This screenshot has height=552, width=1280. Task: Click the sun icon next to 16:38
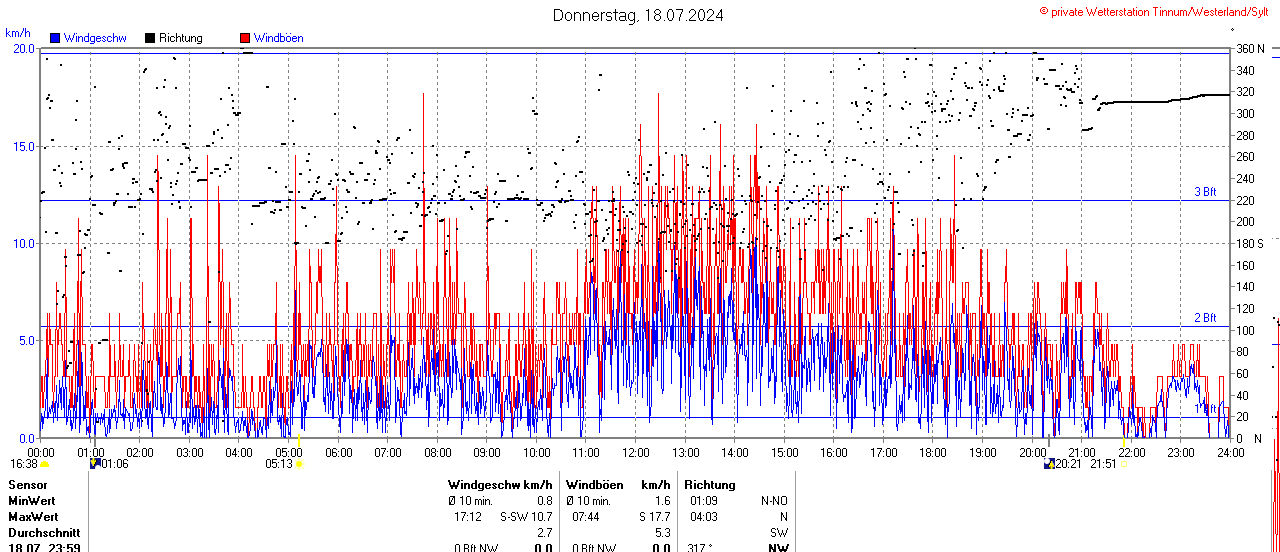pyautogui.click(x=45, y=464)
